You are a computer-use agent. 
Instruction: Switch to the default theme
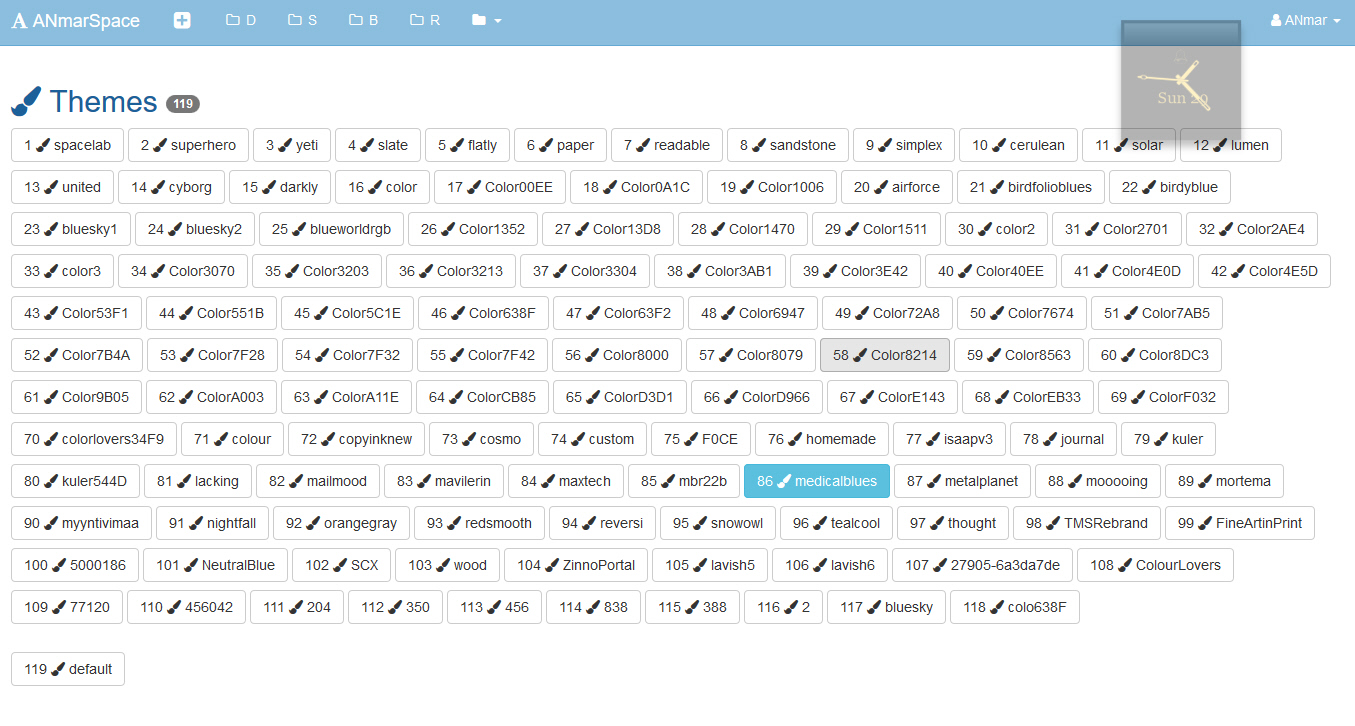68,669
